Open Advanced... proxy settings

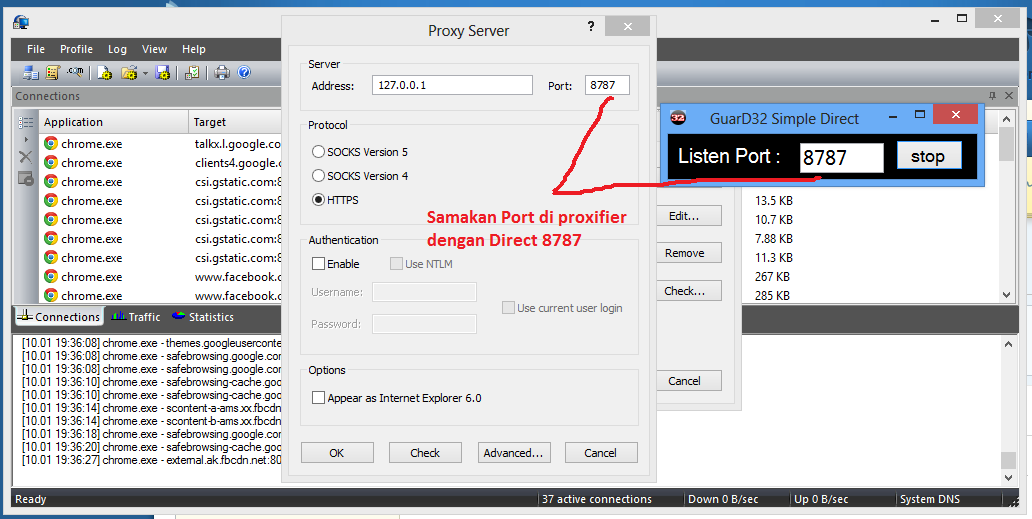(x=513, y=453)
